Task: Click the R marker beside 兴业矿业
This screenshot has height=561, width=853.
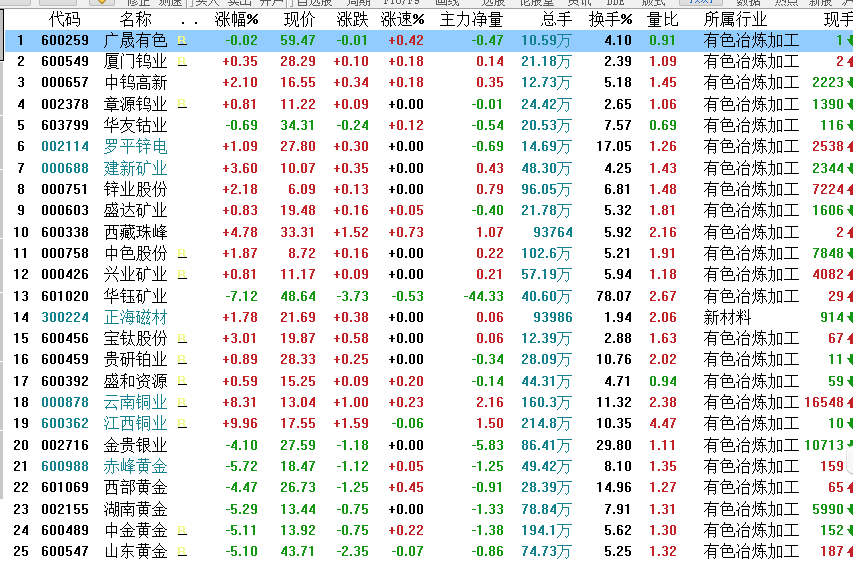Action: point(182,275)
